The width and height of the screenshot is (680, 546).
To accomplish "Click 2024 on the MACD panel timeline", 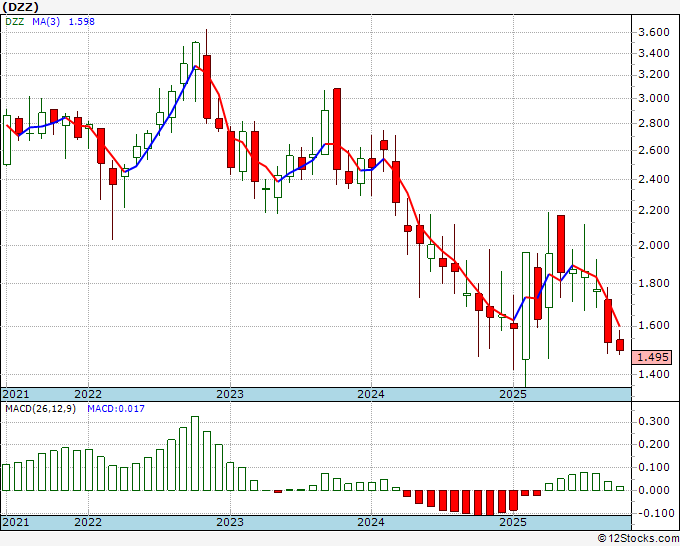I will pyautogui.click(x=371, y=522).
